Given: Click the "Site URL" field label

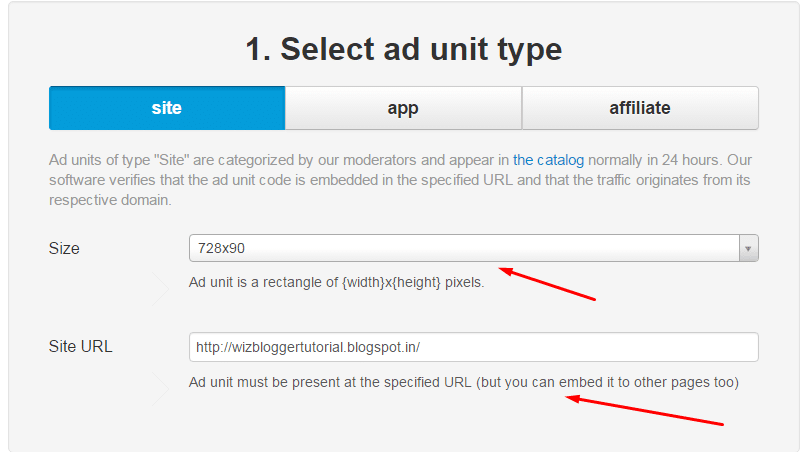Looking at the screenshot, I should pyautogui.click(x=81, y=347).
